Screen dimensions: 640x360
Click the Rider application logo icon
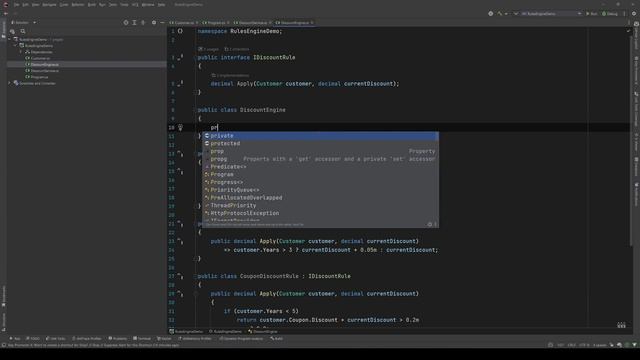[x=6, y=4]
